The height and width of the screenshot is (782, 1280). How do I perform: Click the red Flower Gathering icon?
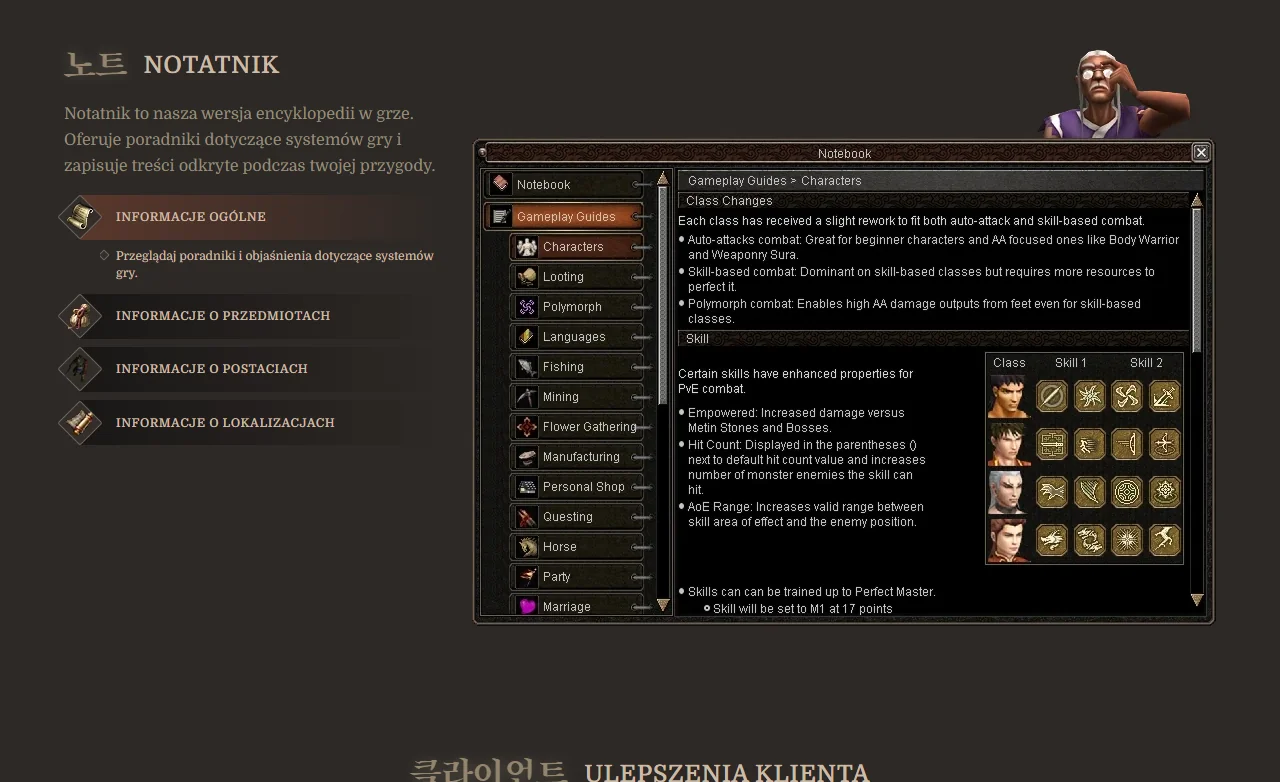point(527,427)
